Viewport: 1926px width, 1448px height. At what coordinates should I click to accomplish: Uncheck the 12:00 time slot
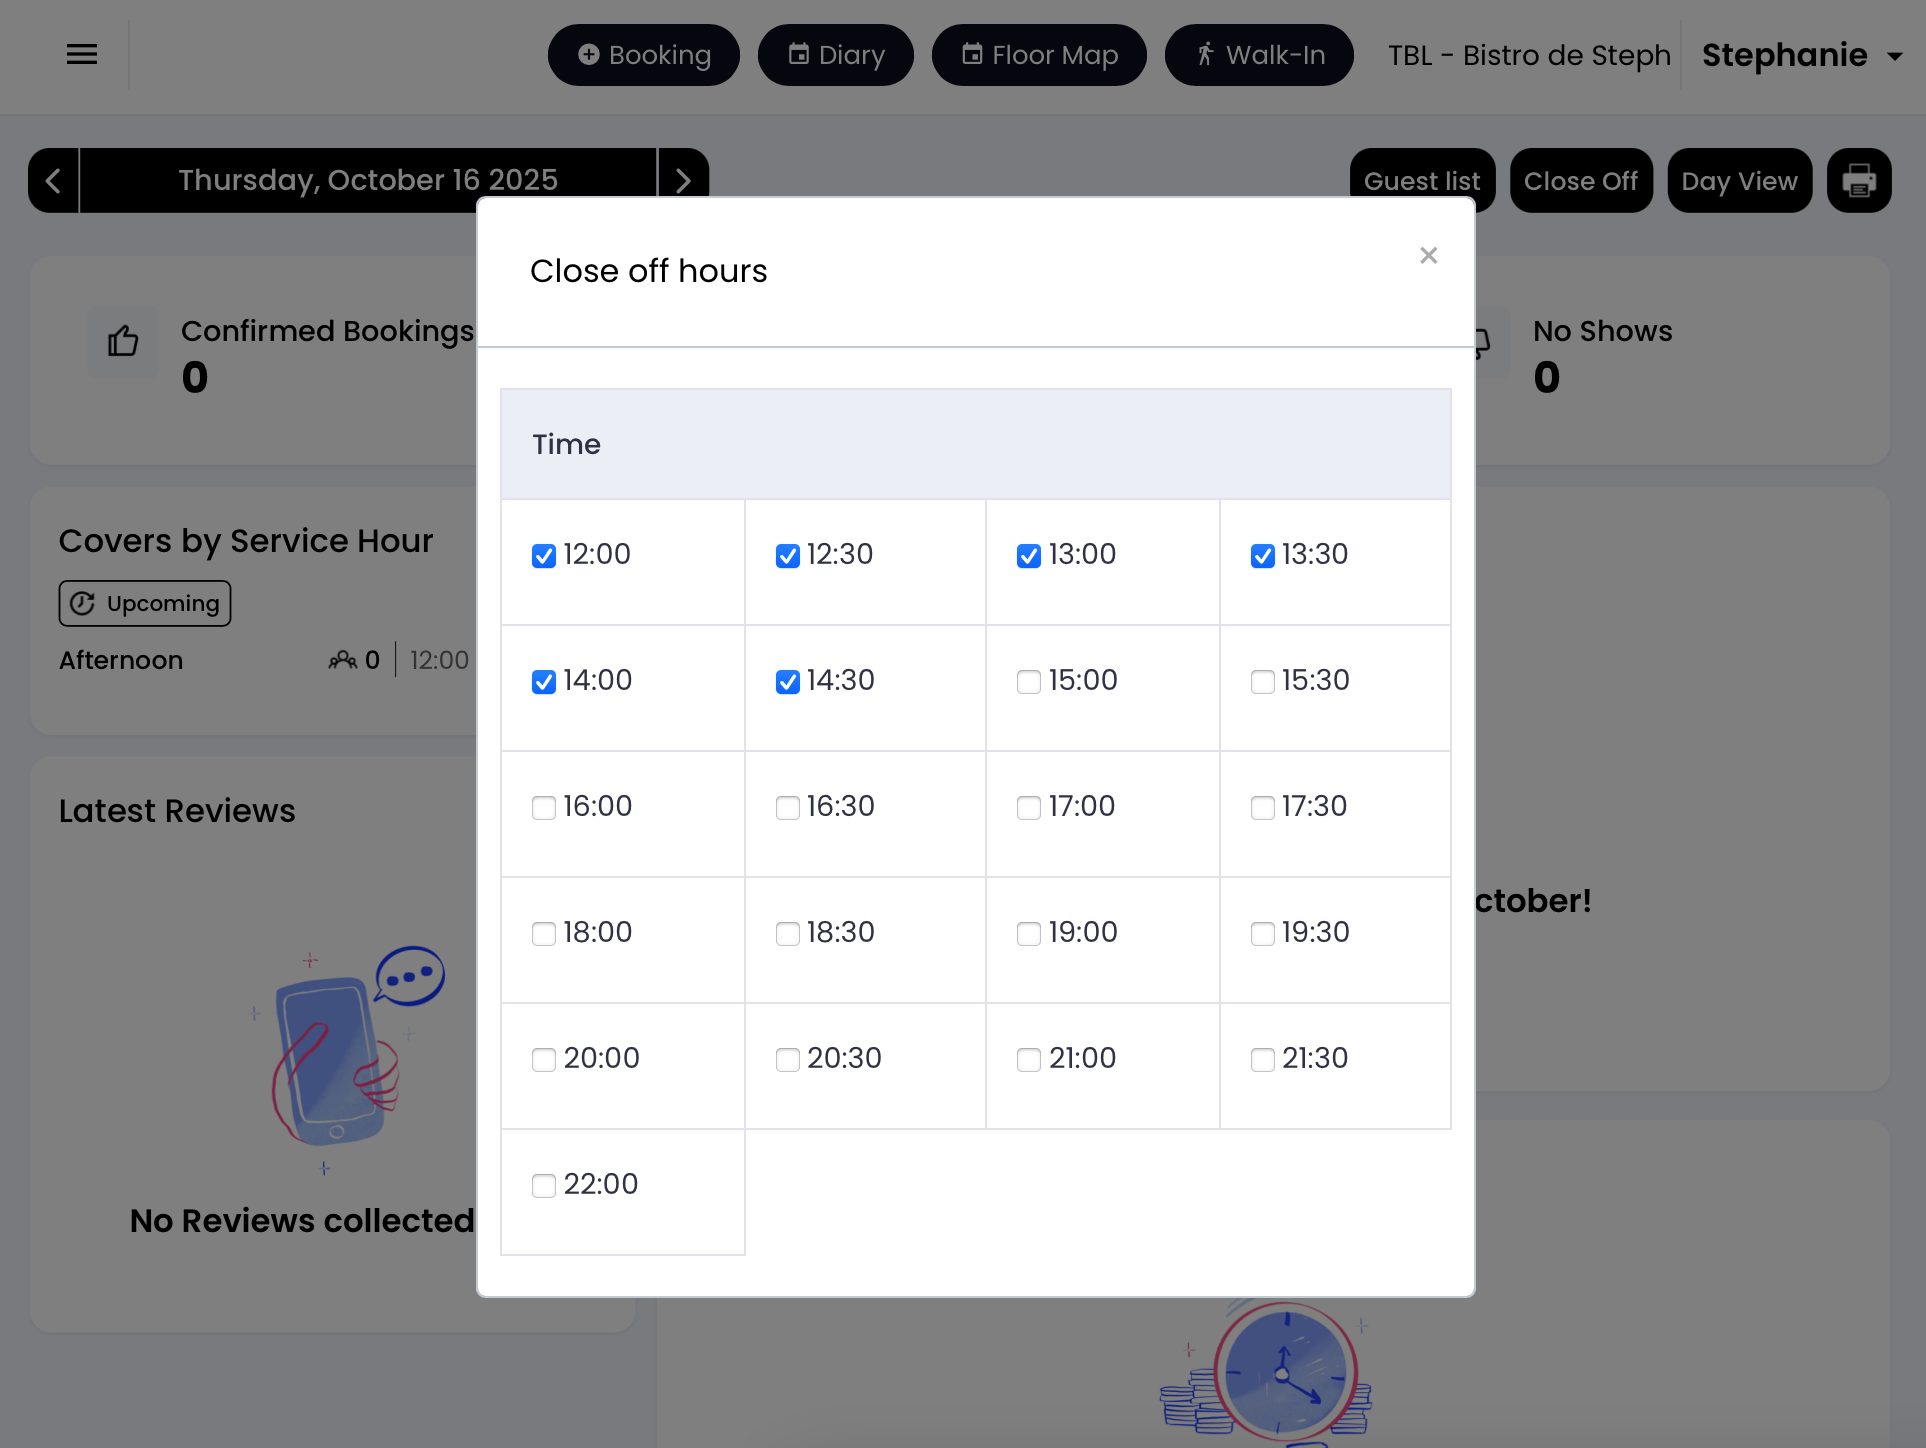544,556
